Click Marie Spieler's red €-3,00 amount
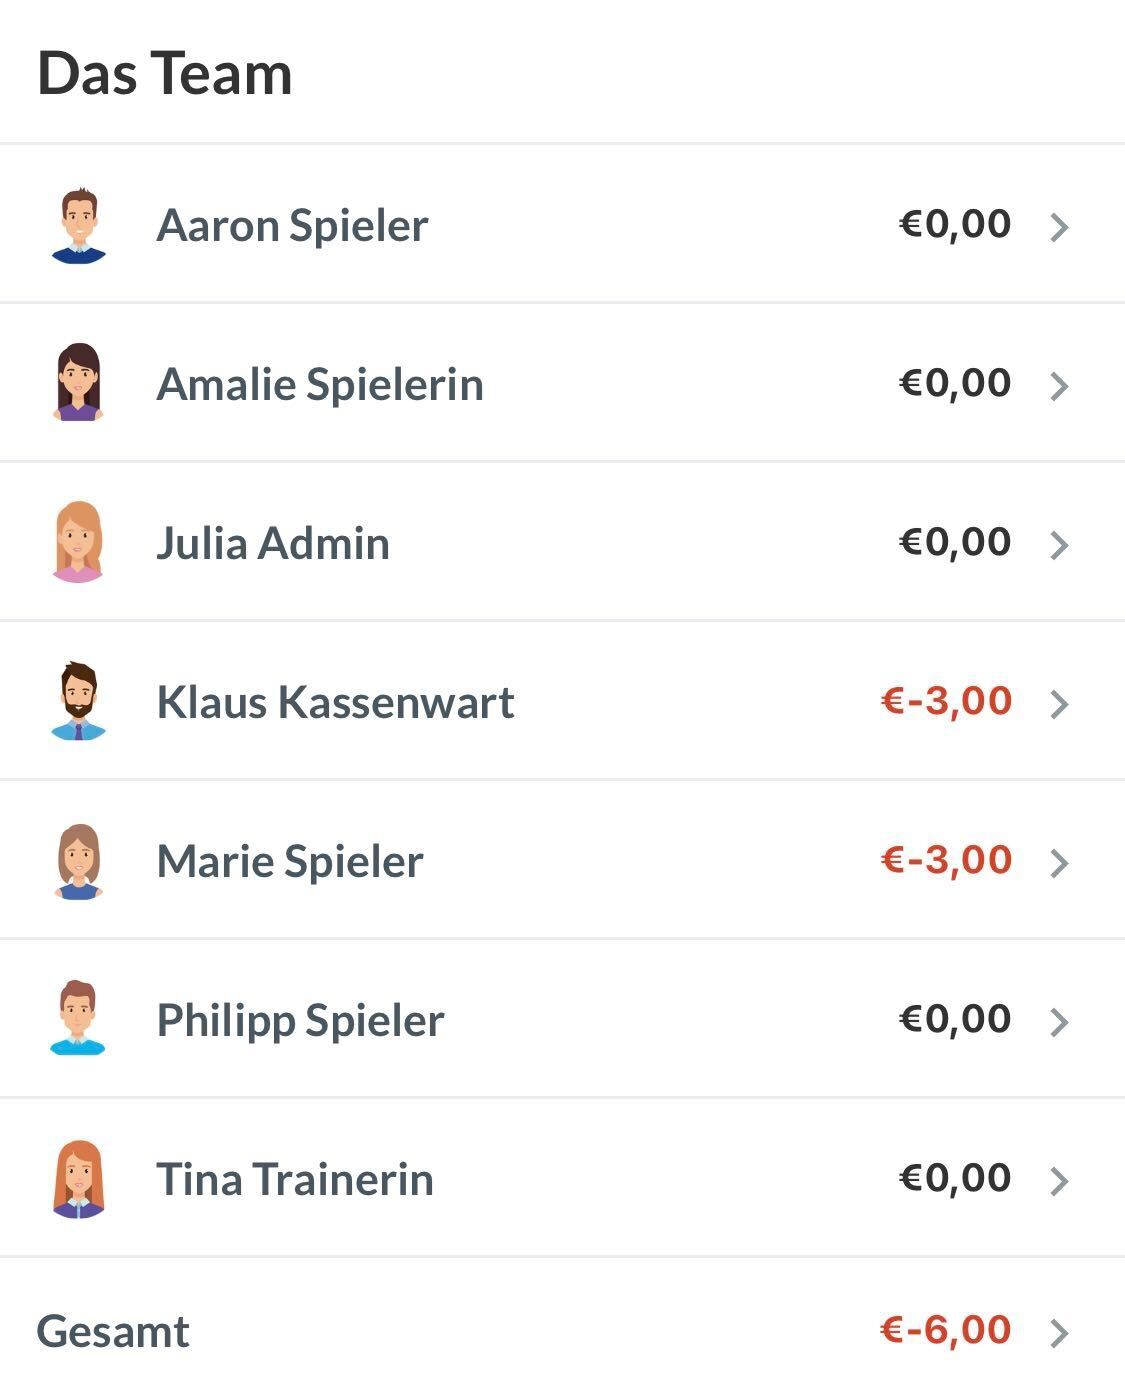Screen dimensions: 1125x1386 pyautogui.click(x=946, y=860)
